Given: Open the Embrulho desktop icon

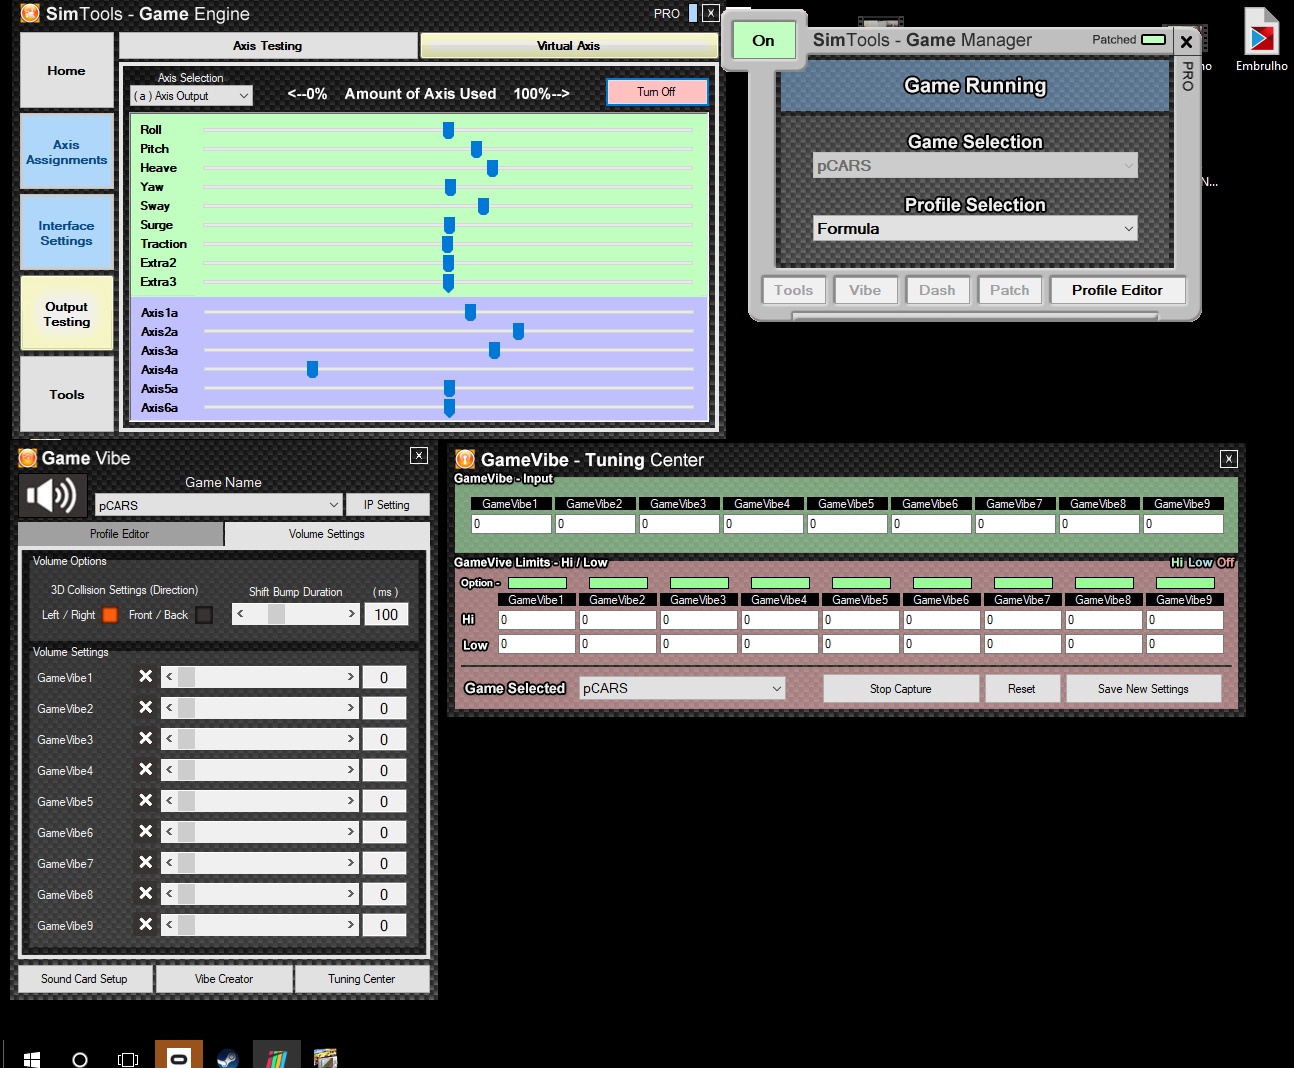Looking at the screenshot, I should coord(1261,40).
